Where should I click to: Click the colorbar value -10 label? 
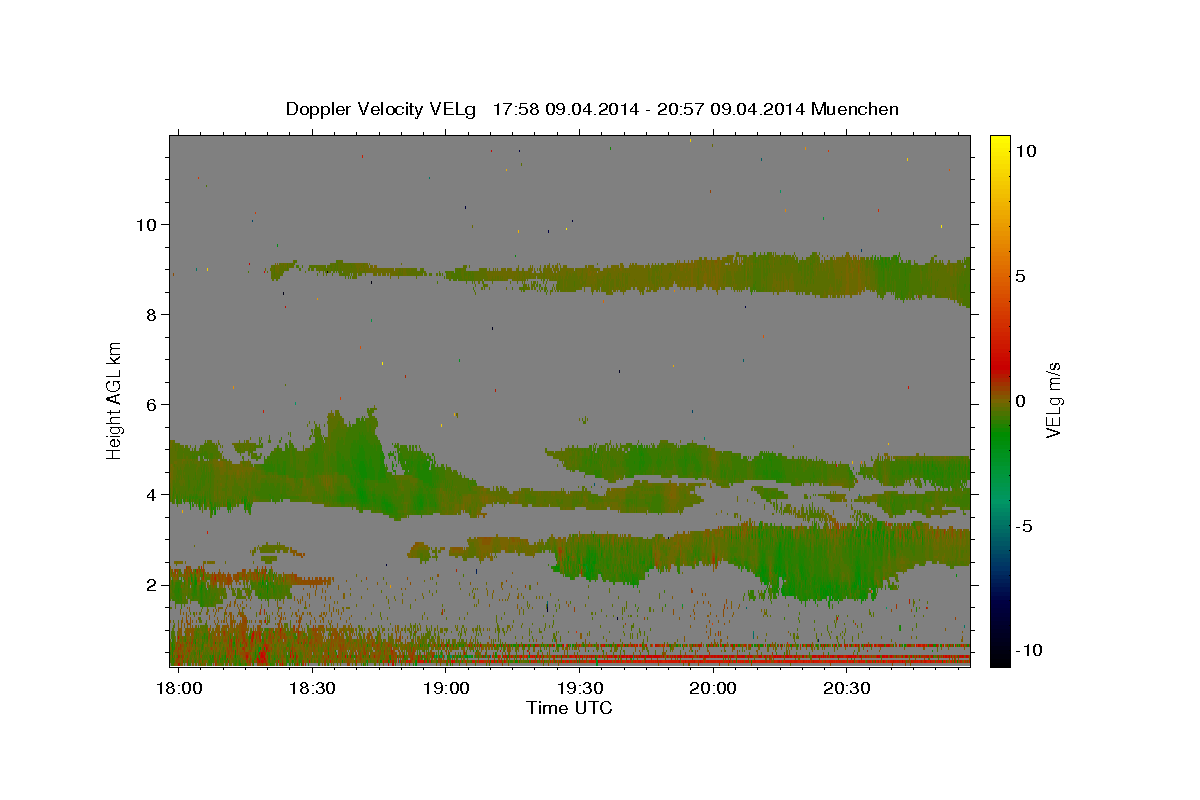click(1027, 650)
